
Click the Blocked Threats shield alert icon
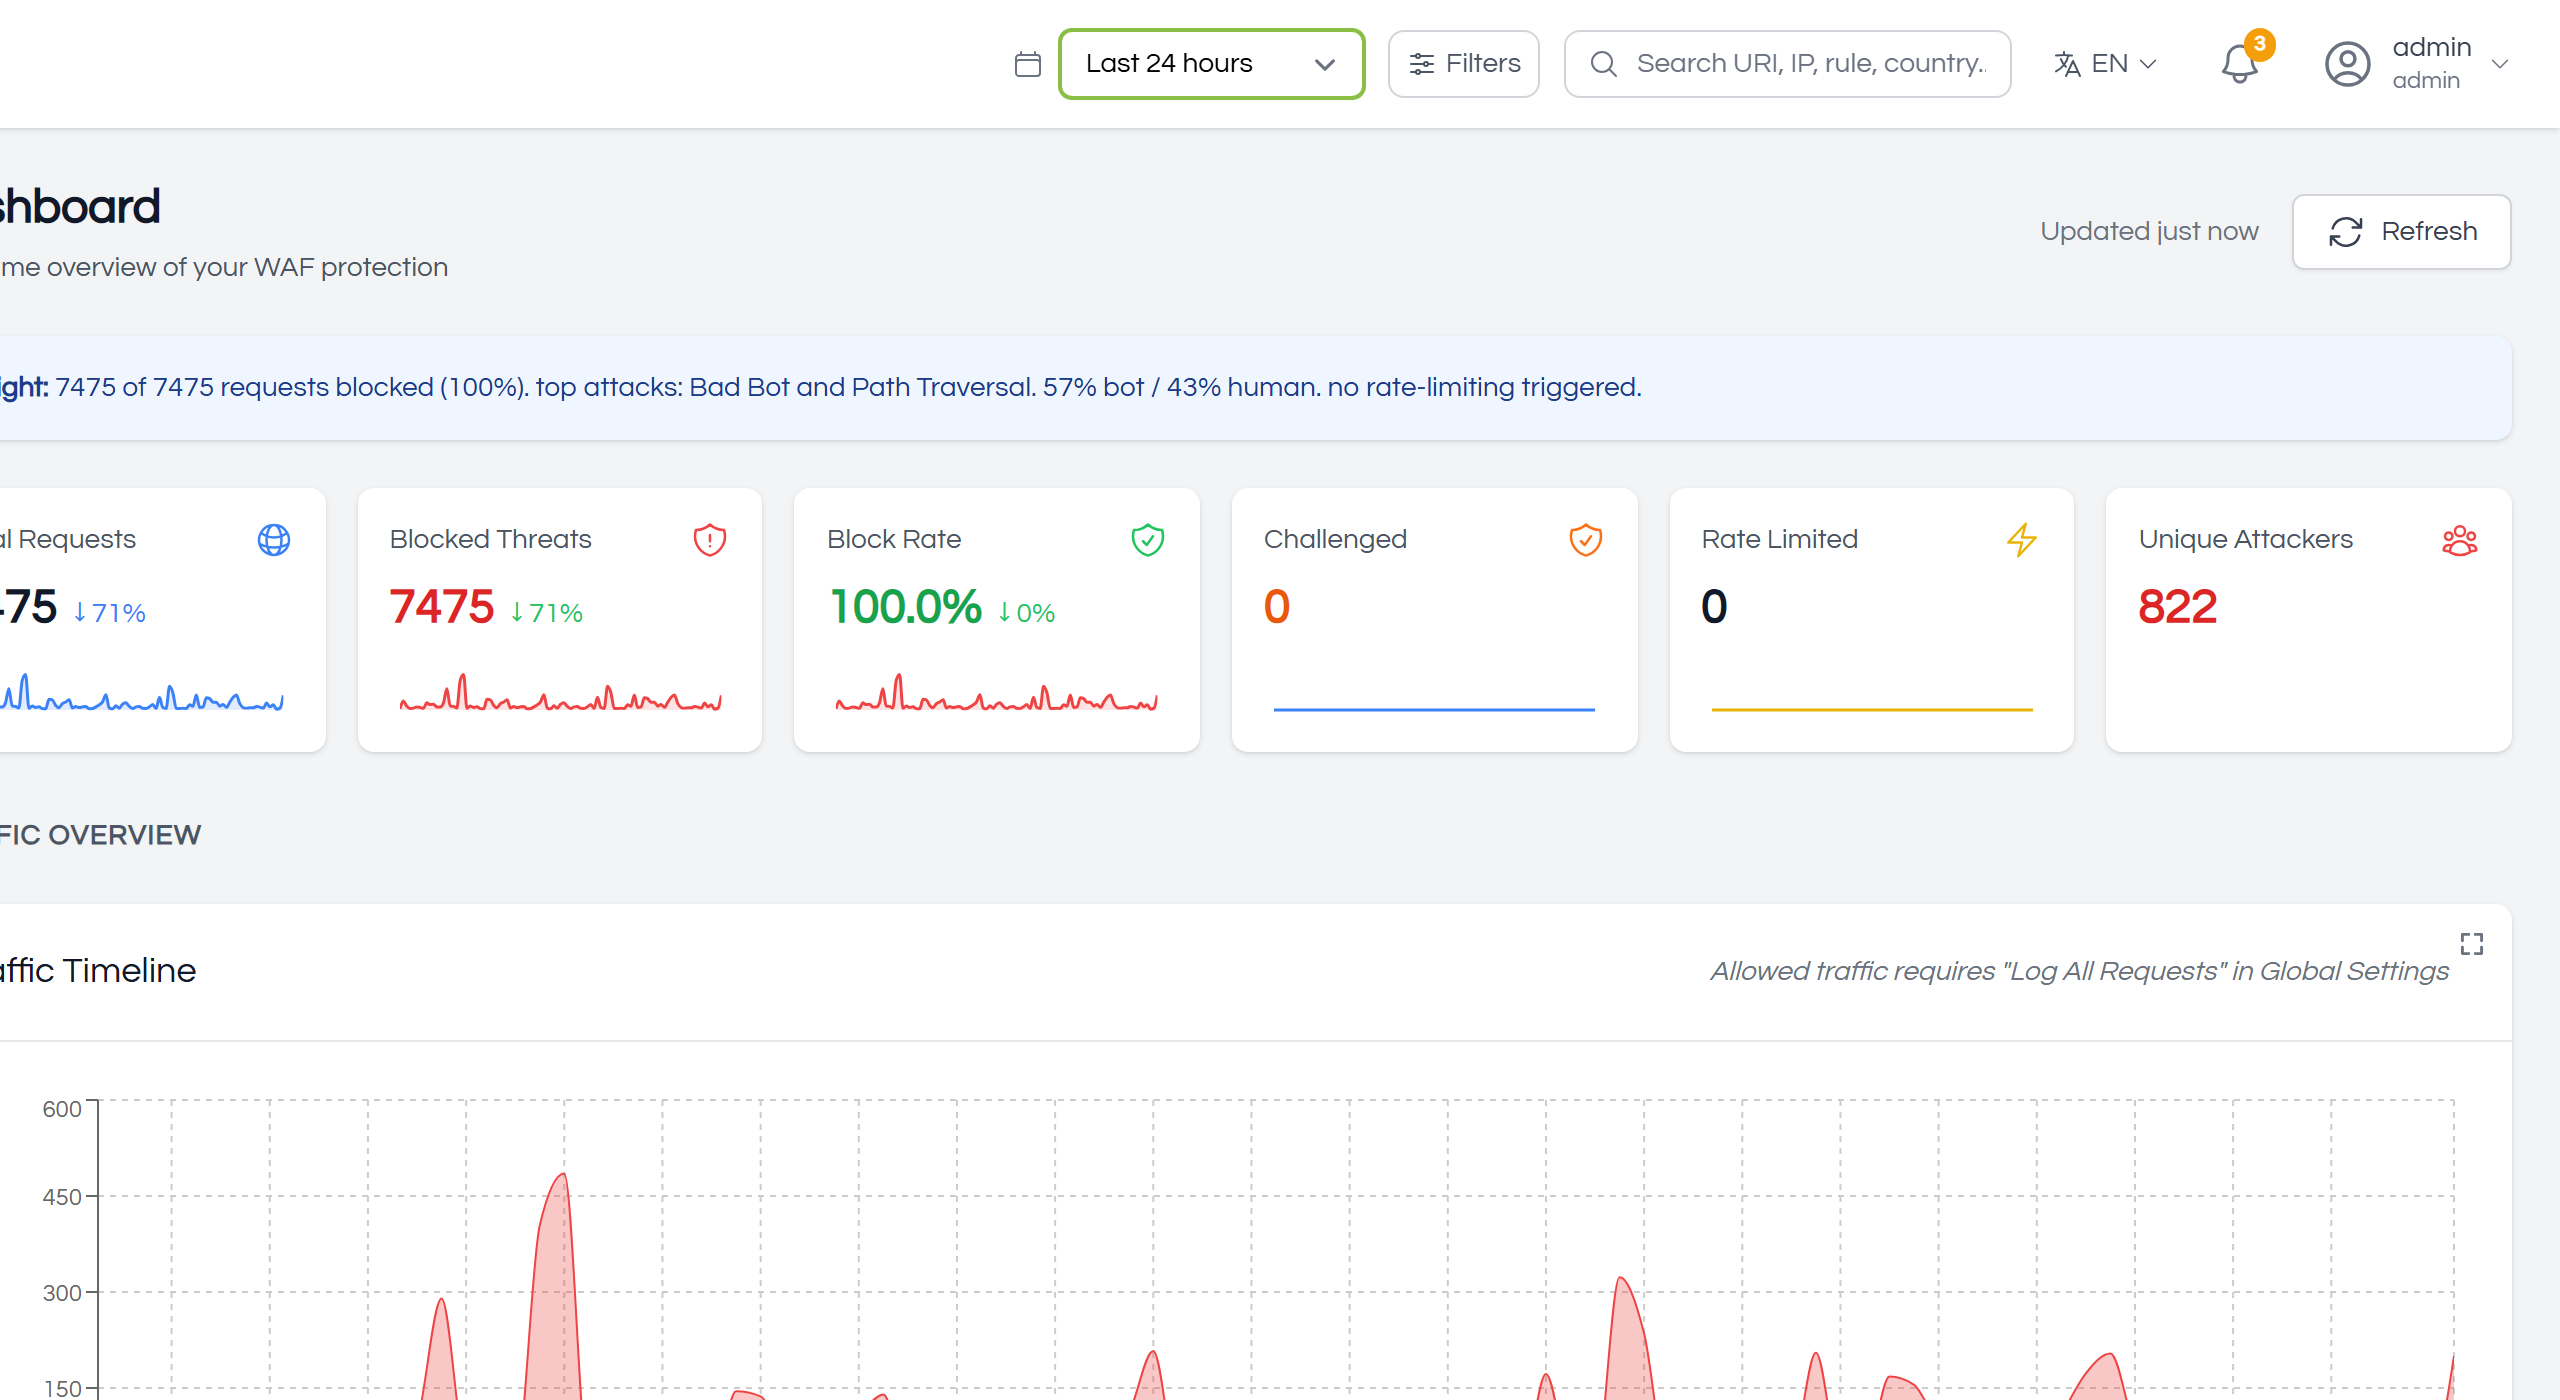[709, 540]
